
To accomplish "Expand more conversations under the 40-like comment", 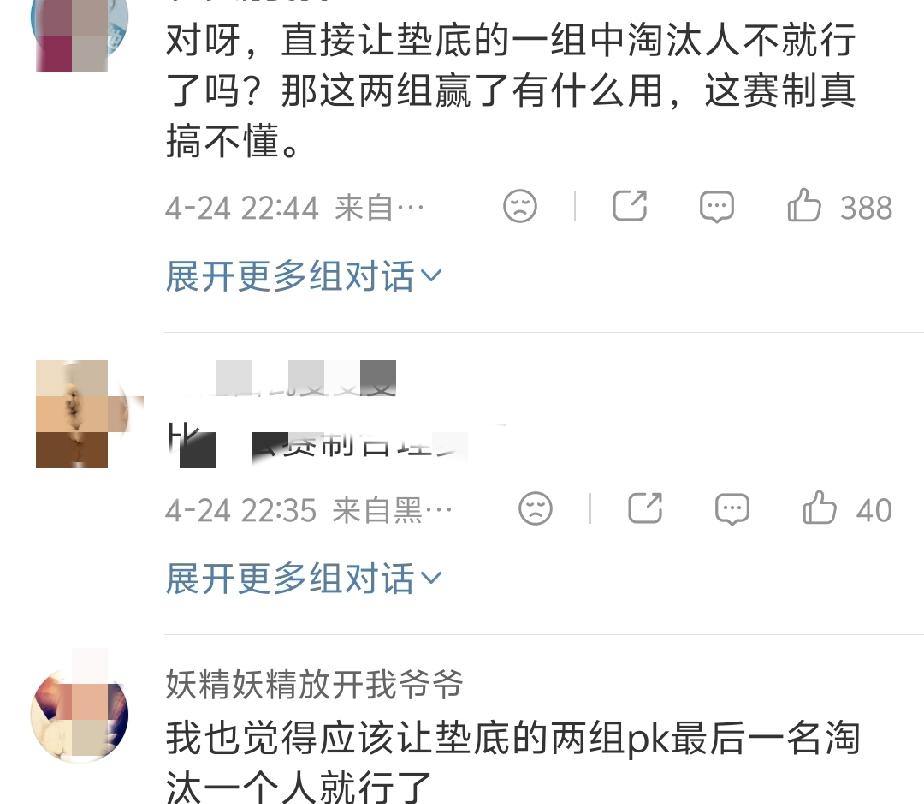I will click(303, 578).
